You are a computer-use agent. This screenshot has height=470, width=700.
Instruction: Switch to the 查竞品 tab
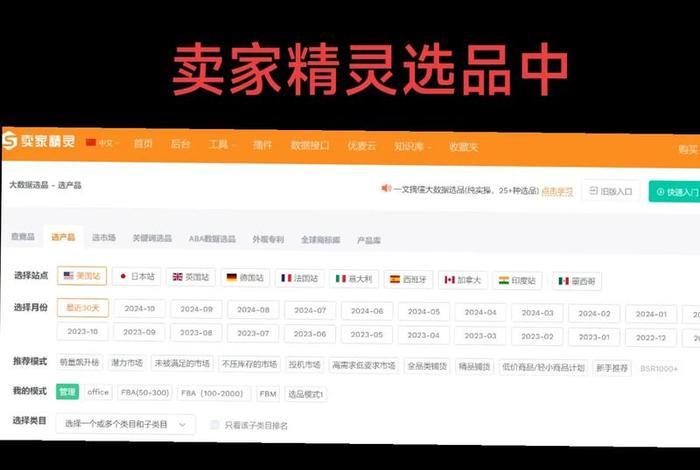23,237
